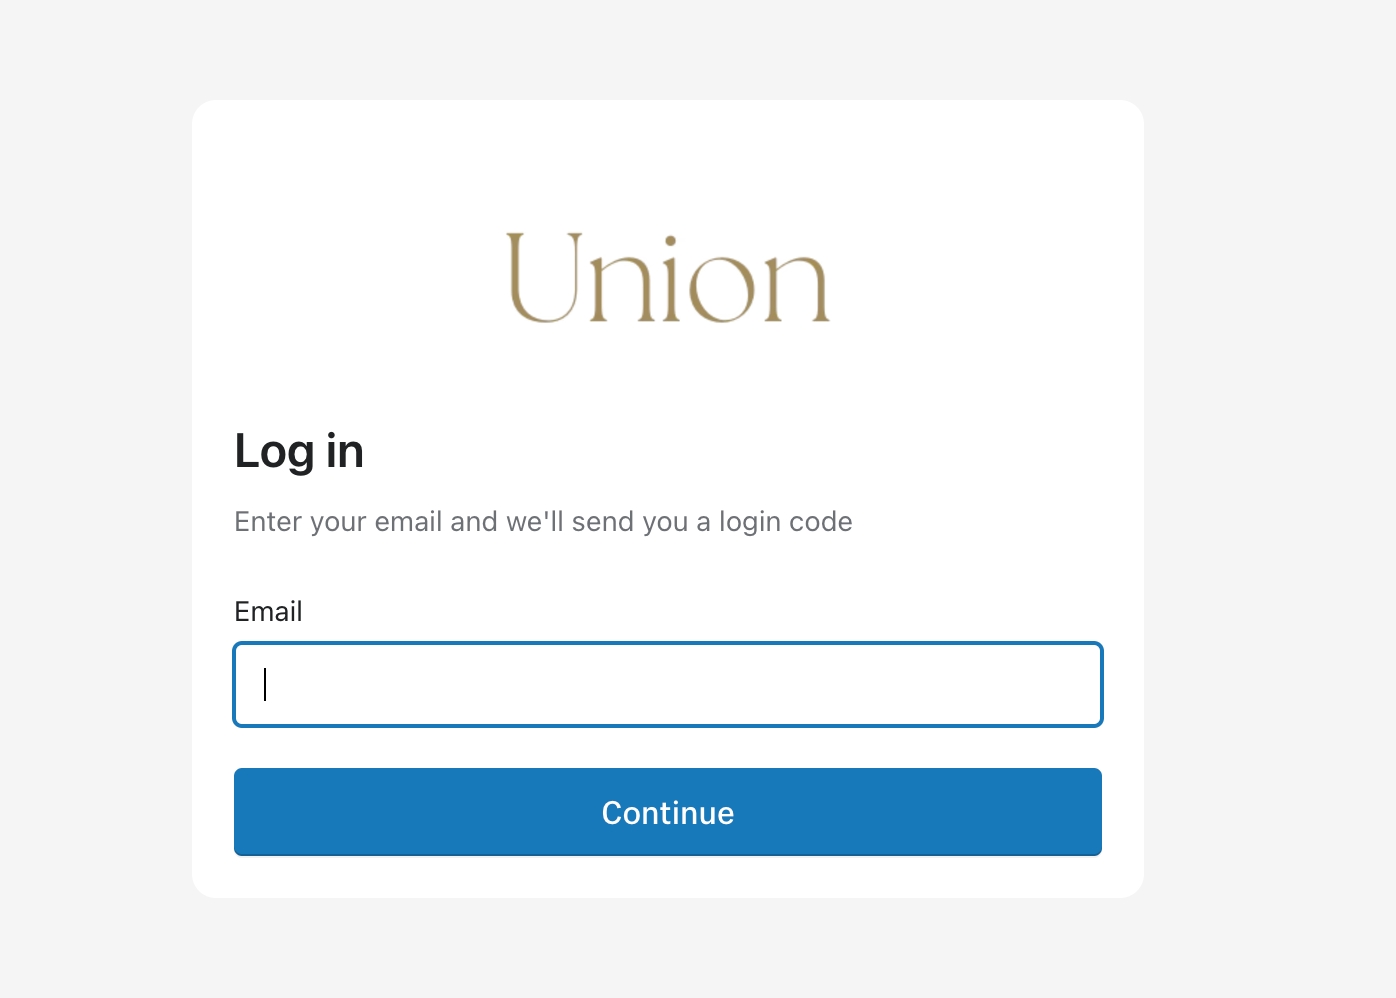Image resolution: width=1396 pixels, height=998 pixels.
Task: Click the word "Continue" on the blue button
Action: (668, 813)
